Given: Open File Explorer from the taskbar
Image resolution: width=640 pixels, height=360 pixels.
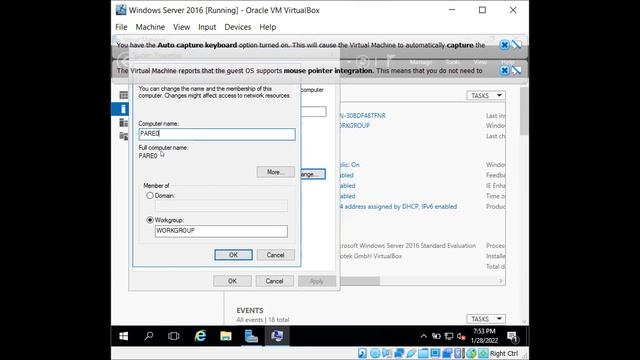Looking at the screenshot, I should pyautogui.click(x=226, y=336).
